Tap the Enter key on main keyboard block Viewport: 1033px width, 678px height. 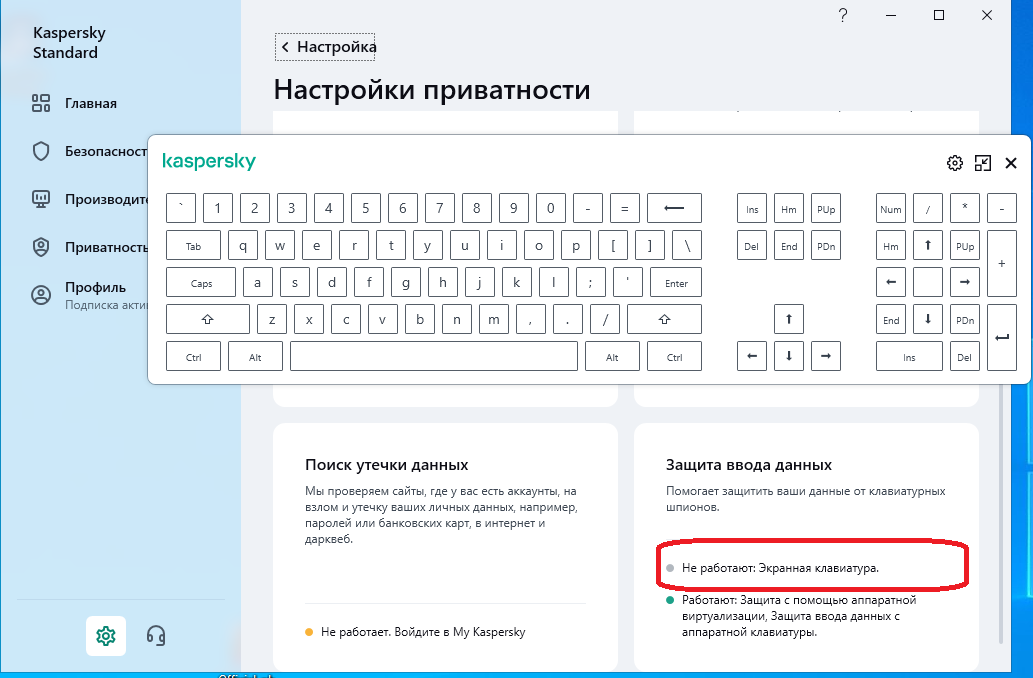(676, 282)
